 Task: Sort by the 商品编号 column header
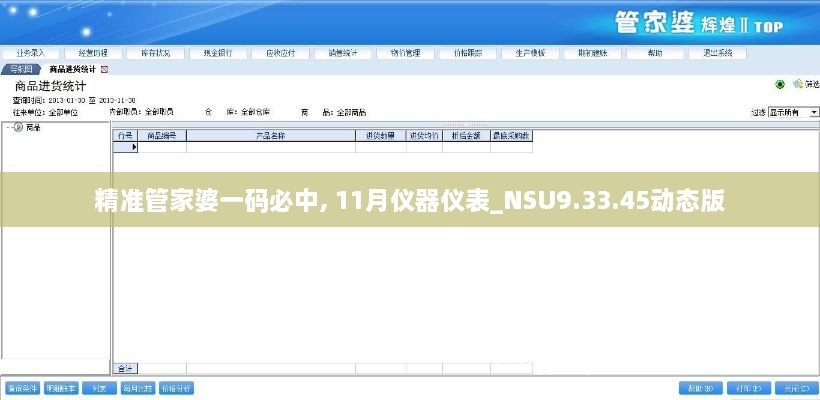tap(162, 135)
